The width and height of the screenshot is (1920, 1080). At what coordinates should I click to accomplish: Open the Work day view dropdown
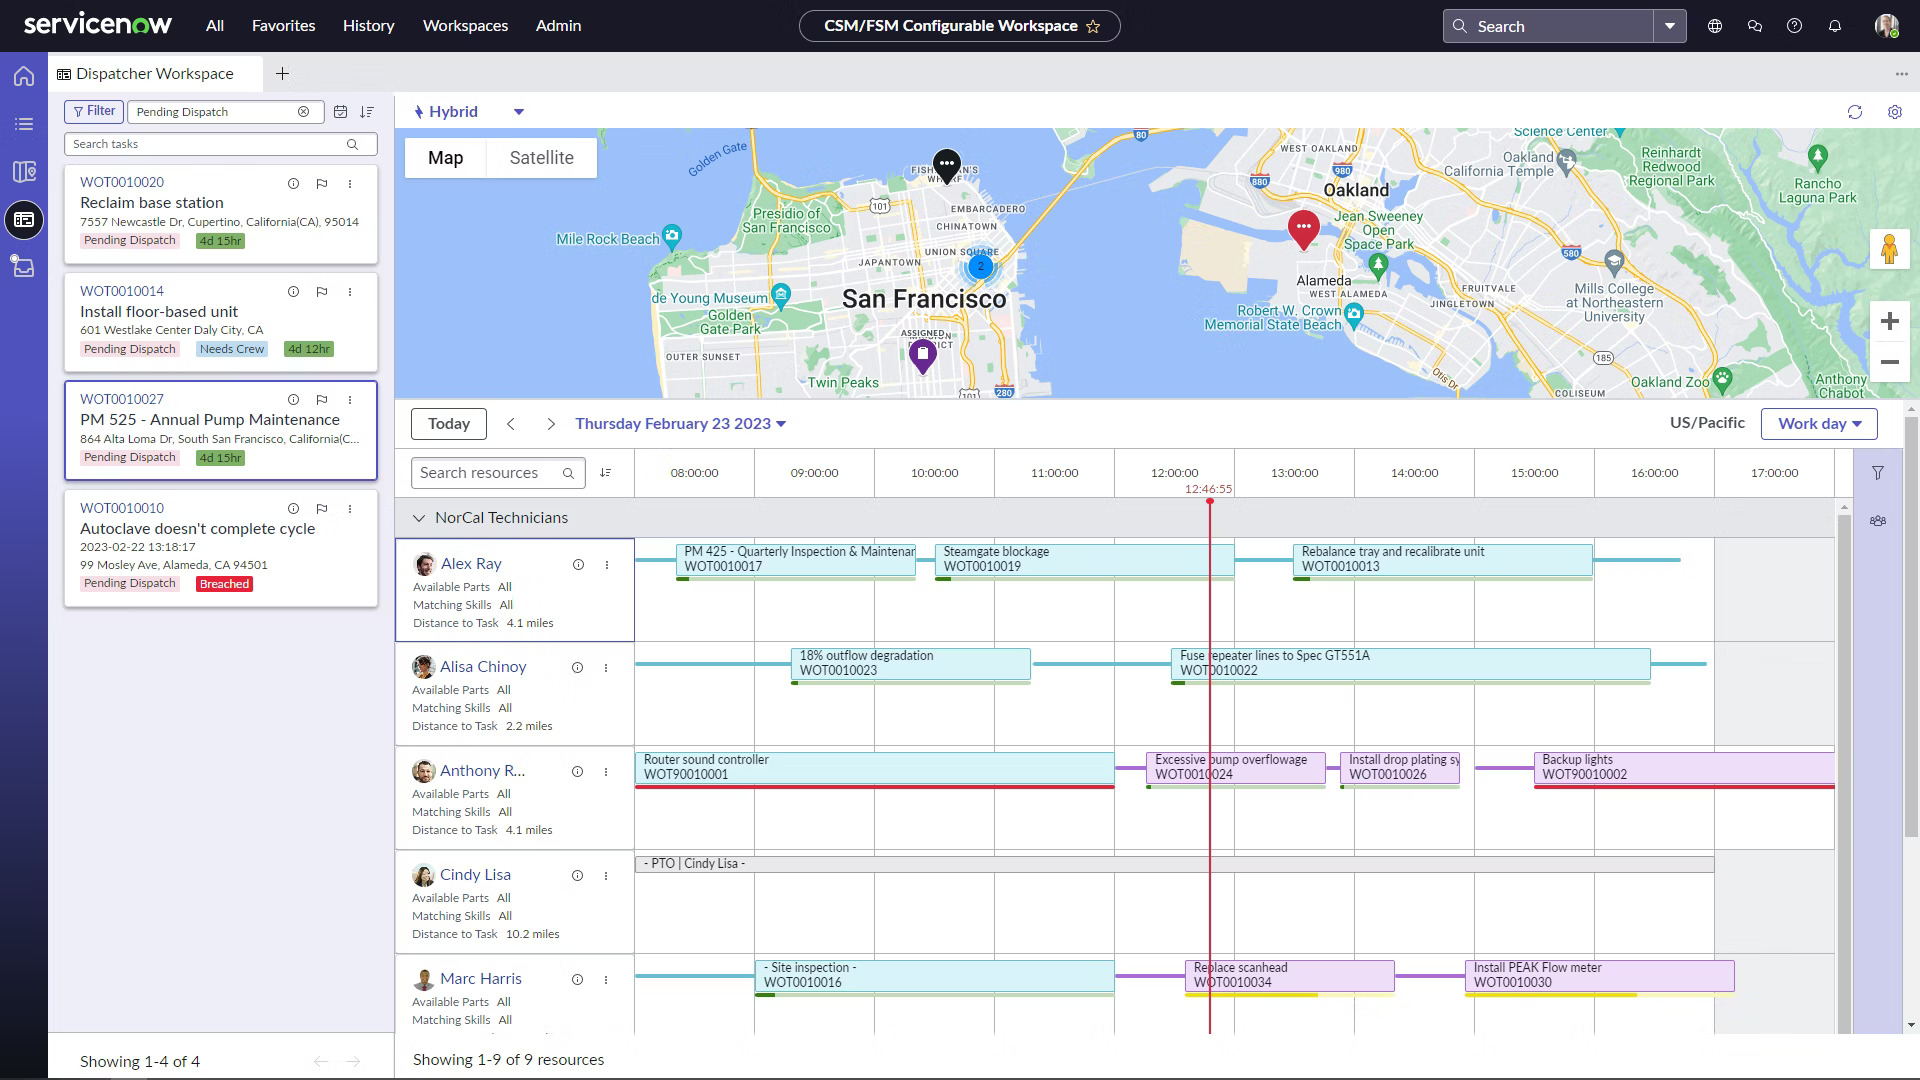(x=1820, y=423)
